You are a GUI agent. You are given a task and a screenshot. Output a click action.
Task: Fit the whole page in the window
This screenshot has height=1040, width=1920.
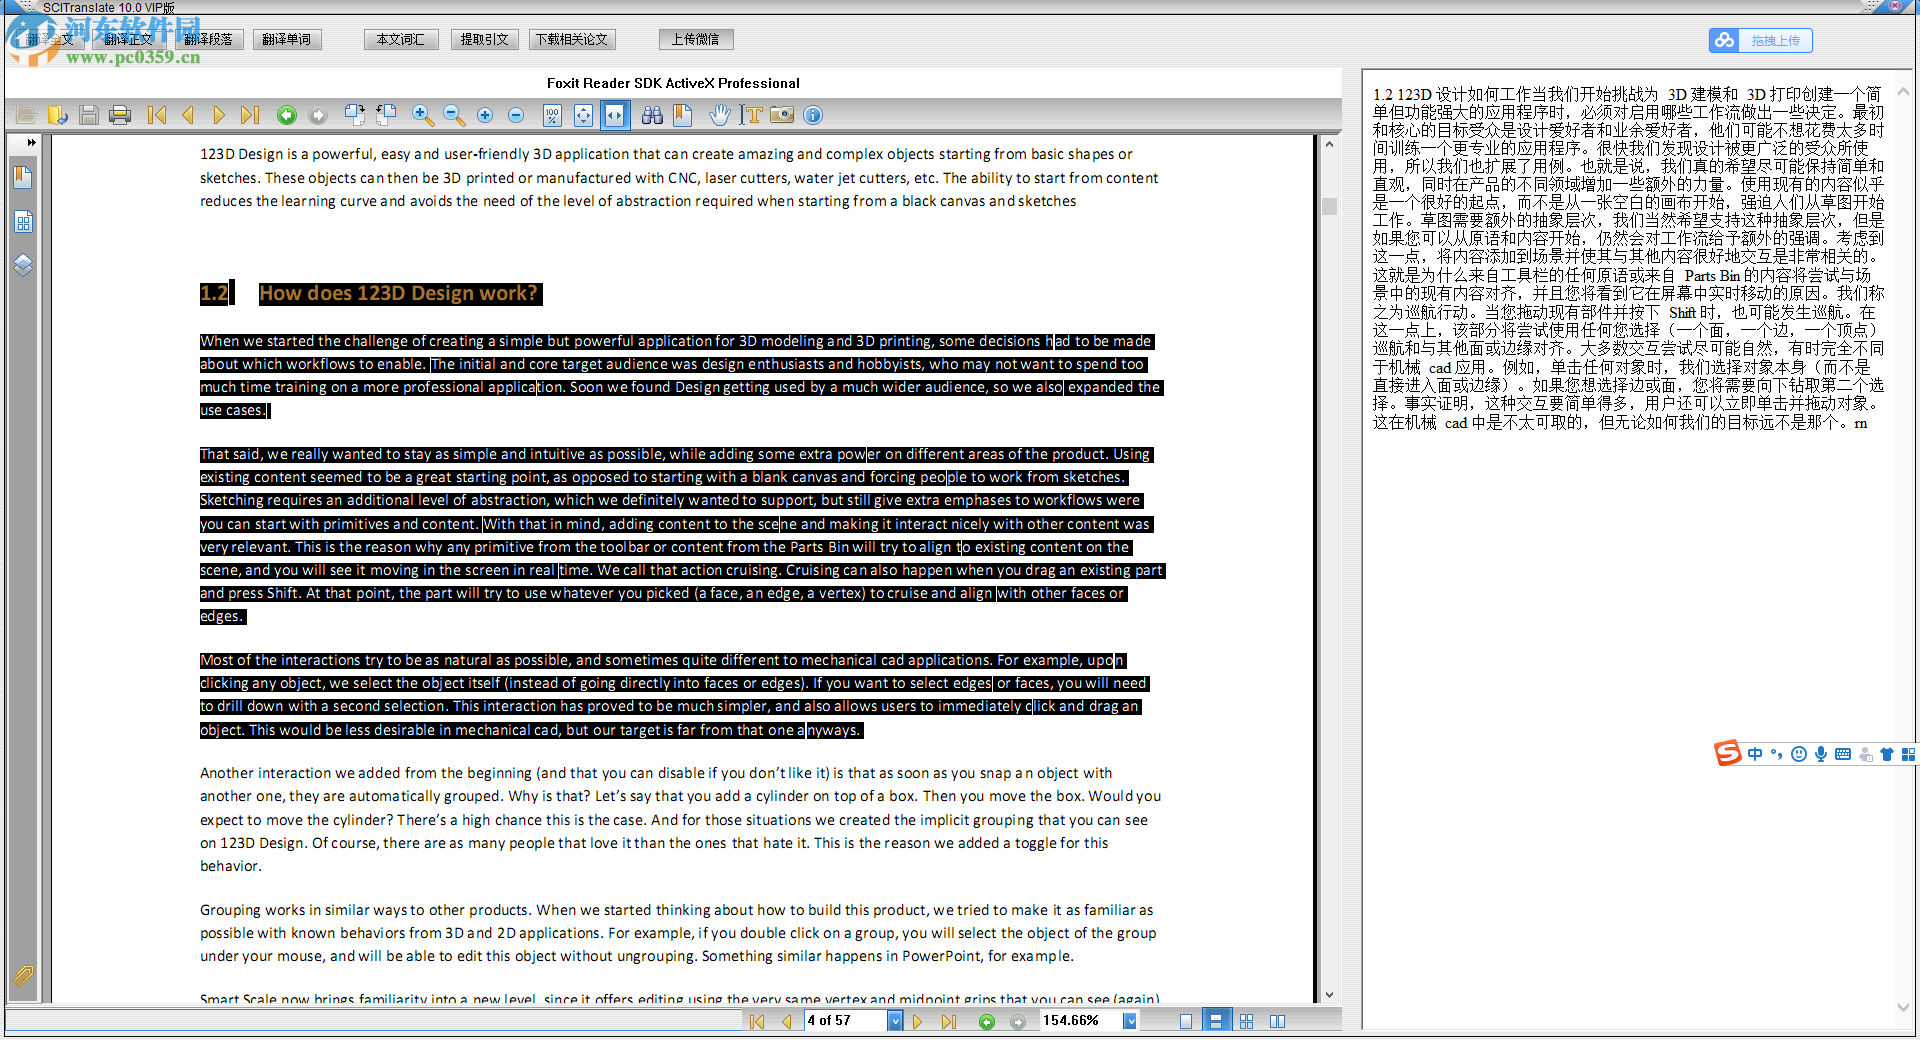(584, 116)
